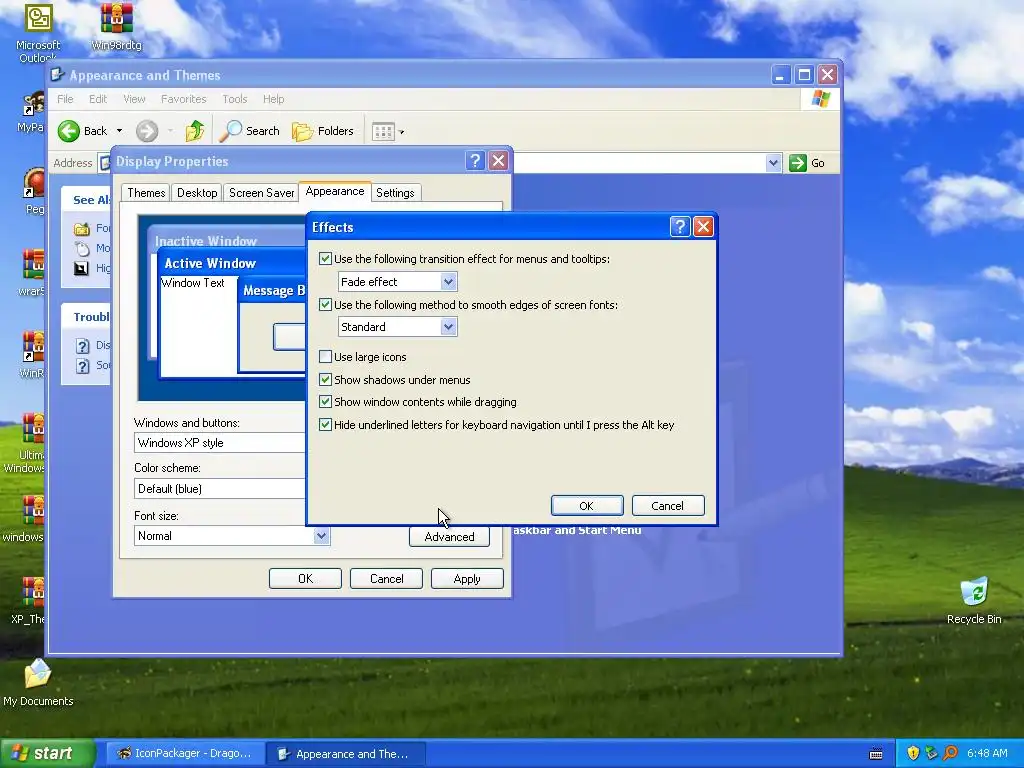This screenshot has height=768, width=1024.
Task: Expand the Address bar dropdown arrow
Action: point(773,163)
